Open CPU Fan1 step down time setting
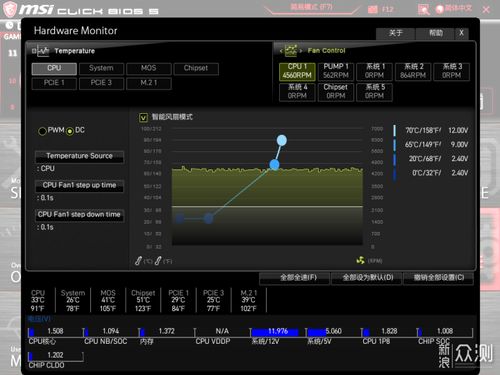The image size is (500, 375). [x=80, y=215]
